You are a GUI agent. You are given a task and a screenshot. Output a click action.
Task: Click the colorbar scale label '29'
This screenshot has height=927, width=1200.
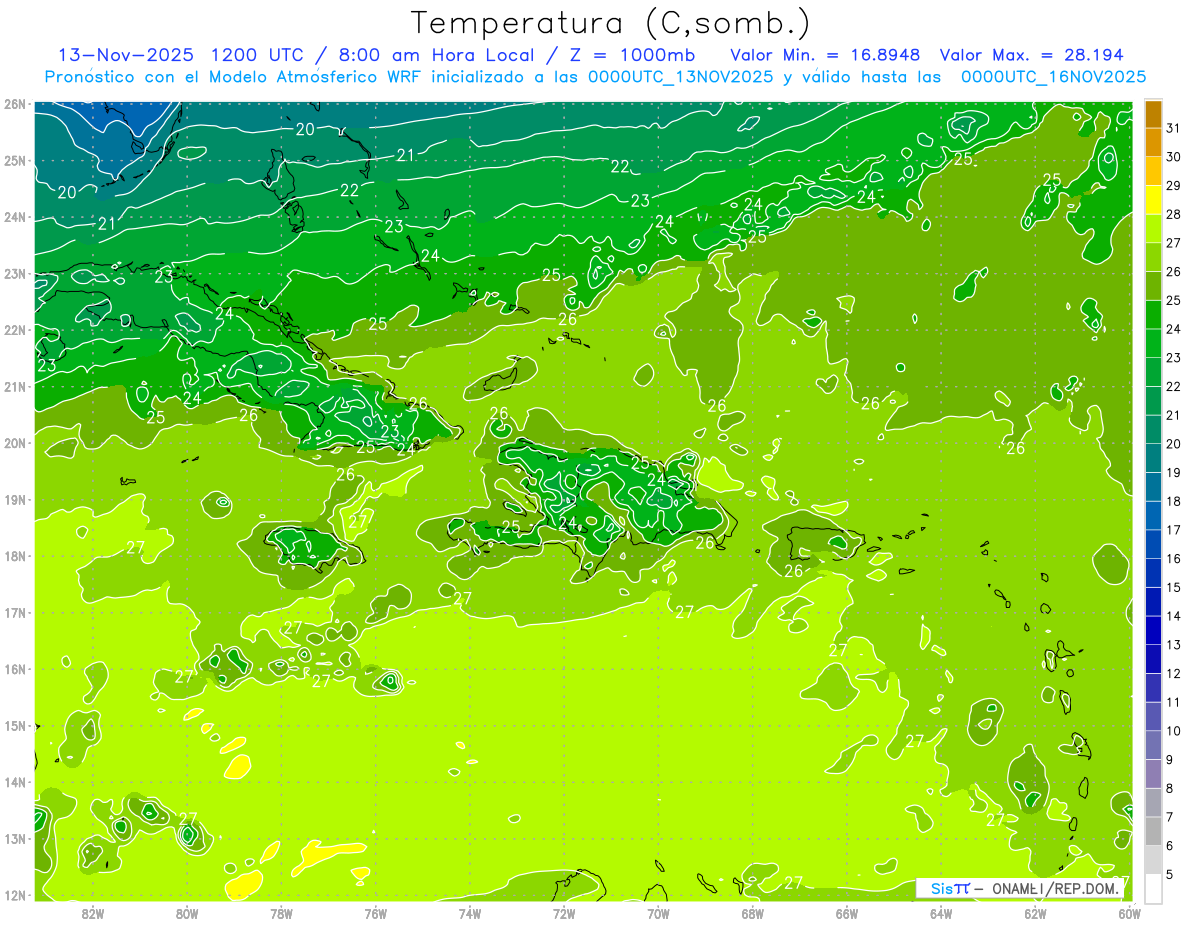pyautogui.click(x=1174, y=185)
